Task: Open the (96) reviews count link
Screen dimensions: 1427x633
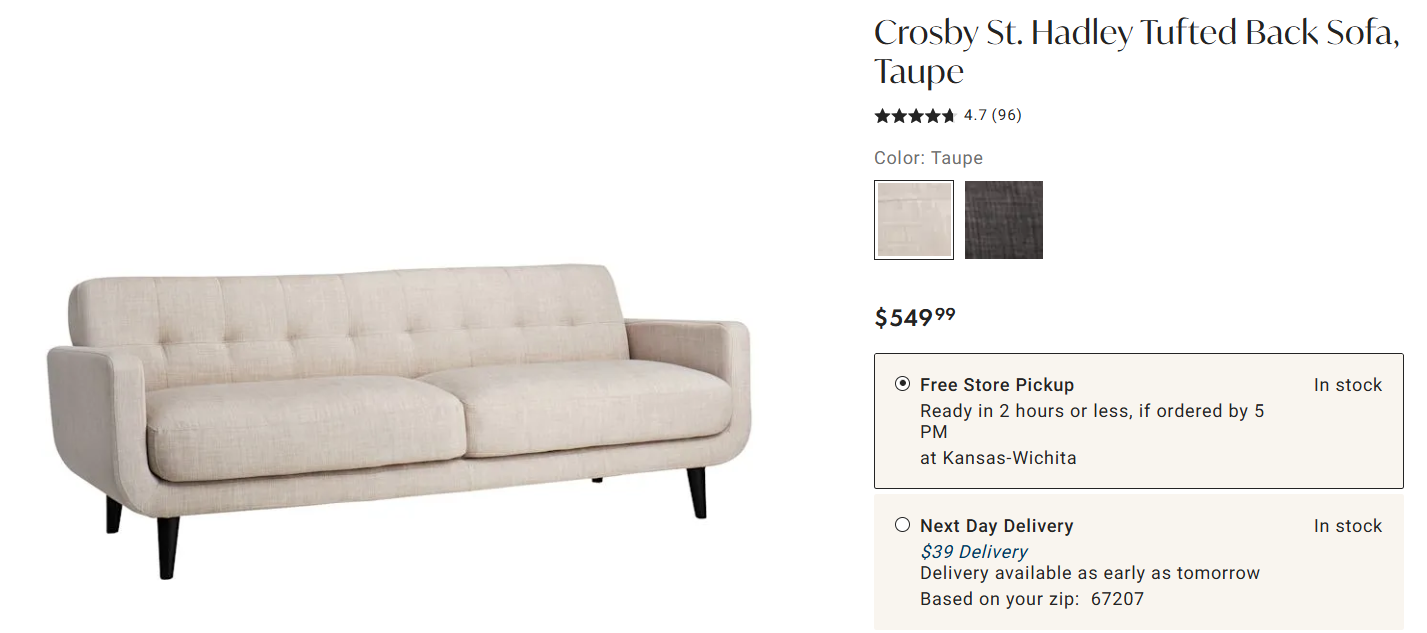Action: [1006, 115]
